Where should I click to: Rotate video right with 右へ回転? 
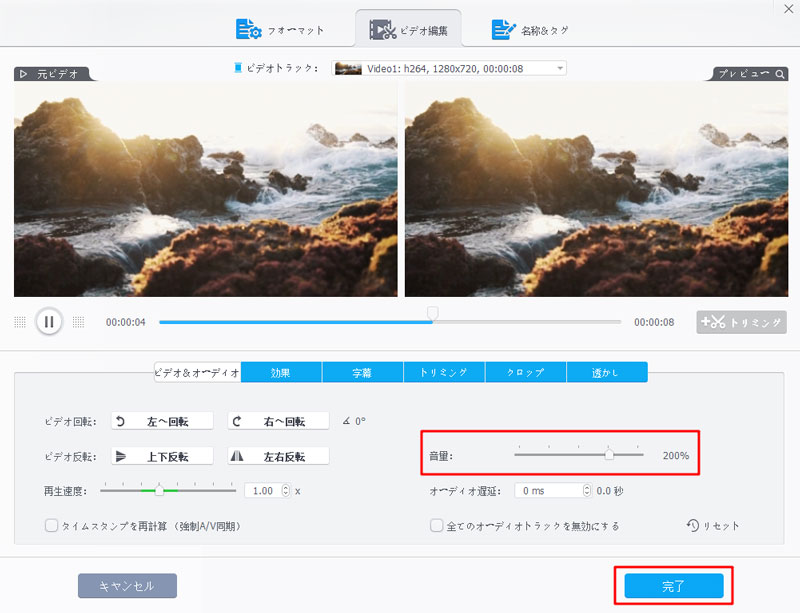click(278, 421)
